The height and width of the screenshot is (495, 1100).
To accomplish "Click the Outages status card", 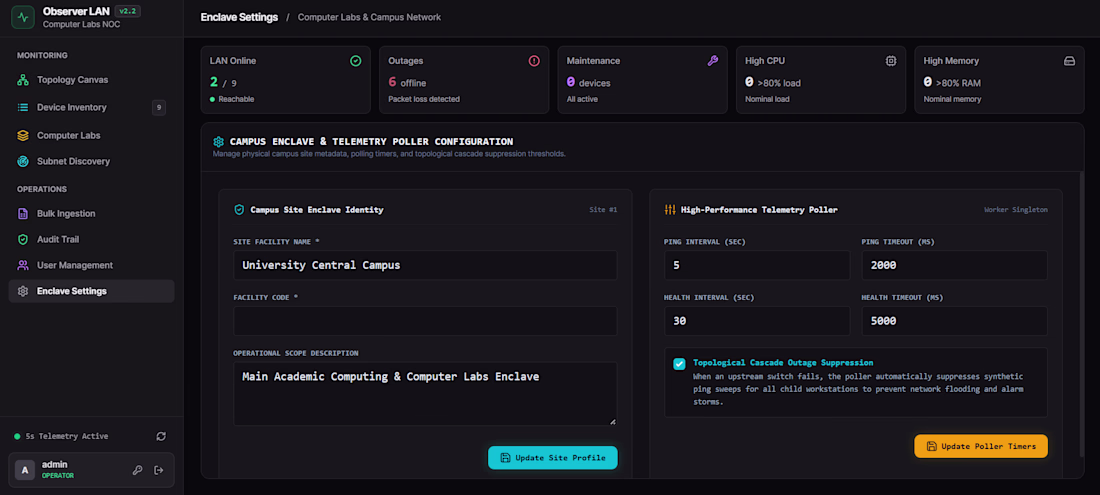I will 464,80.
